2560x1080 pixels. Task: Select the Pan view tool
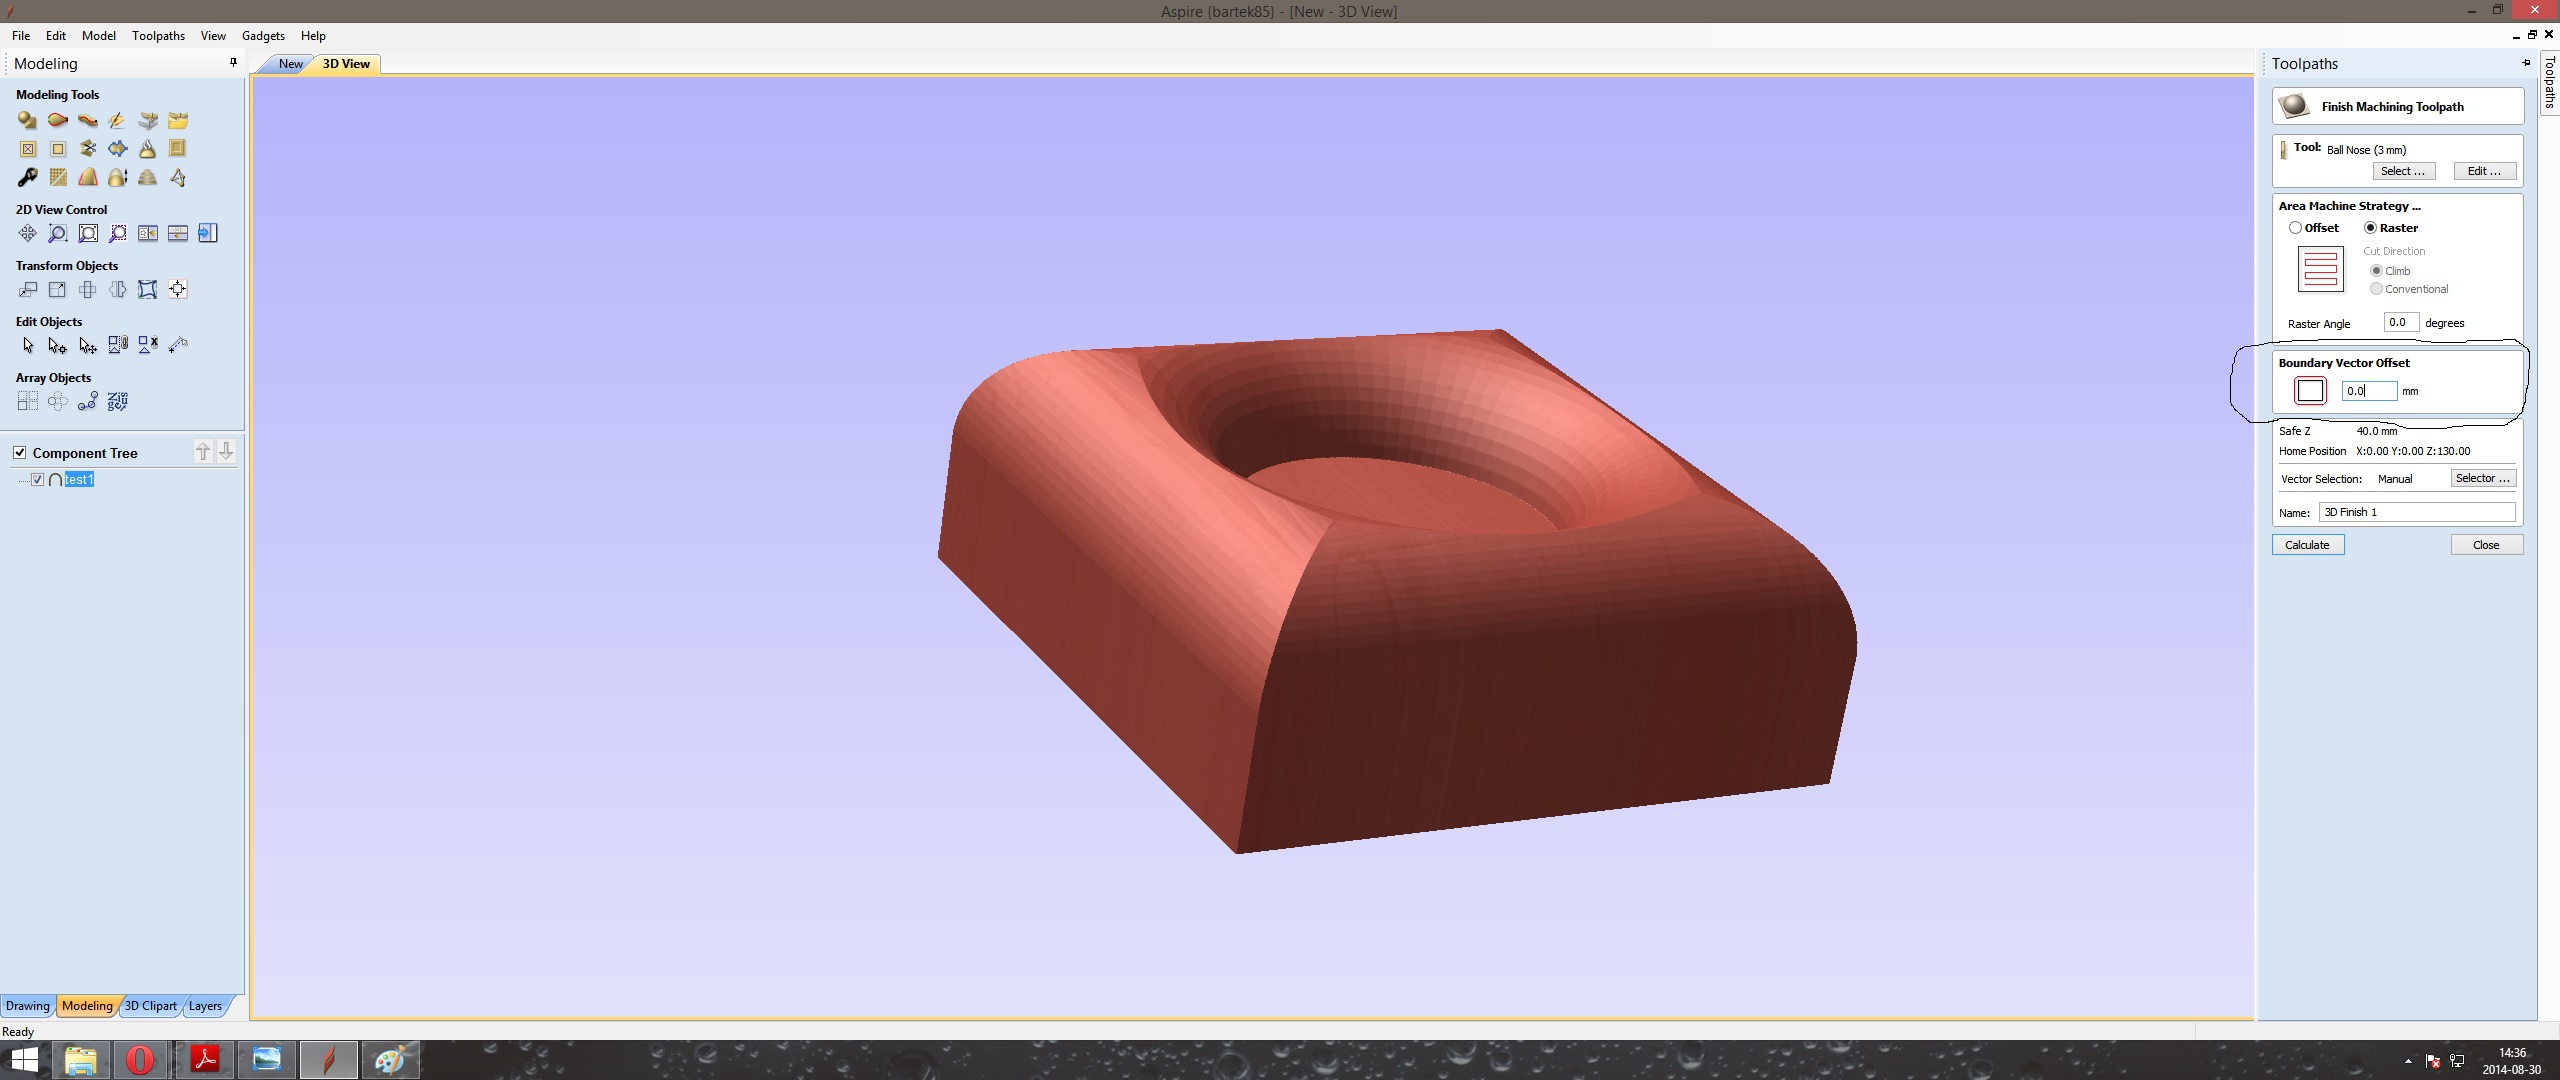[x=27, y=233]
